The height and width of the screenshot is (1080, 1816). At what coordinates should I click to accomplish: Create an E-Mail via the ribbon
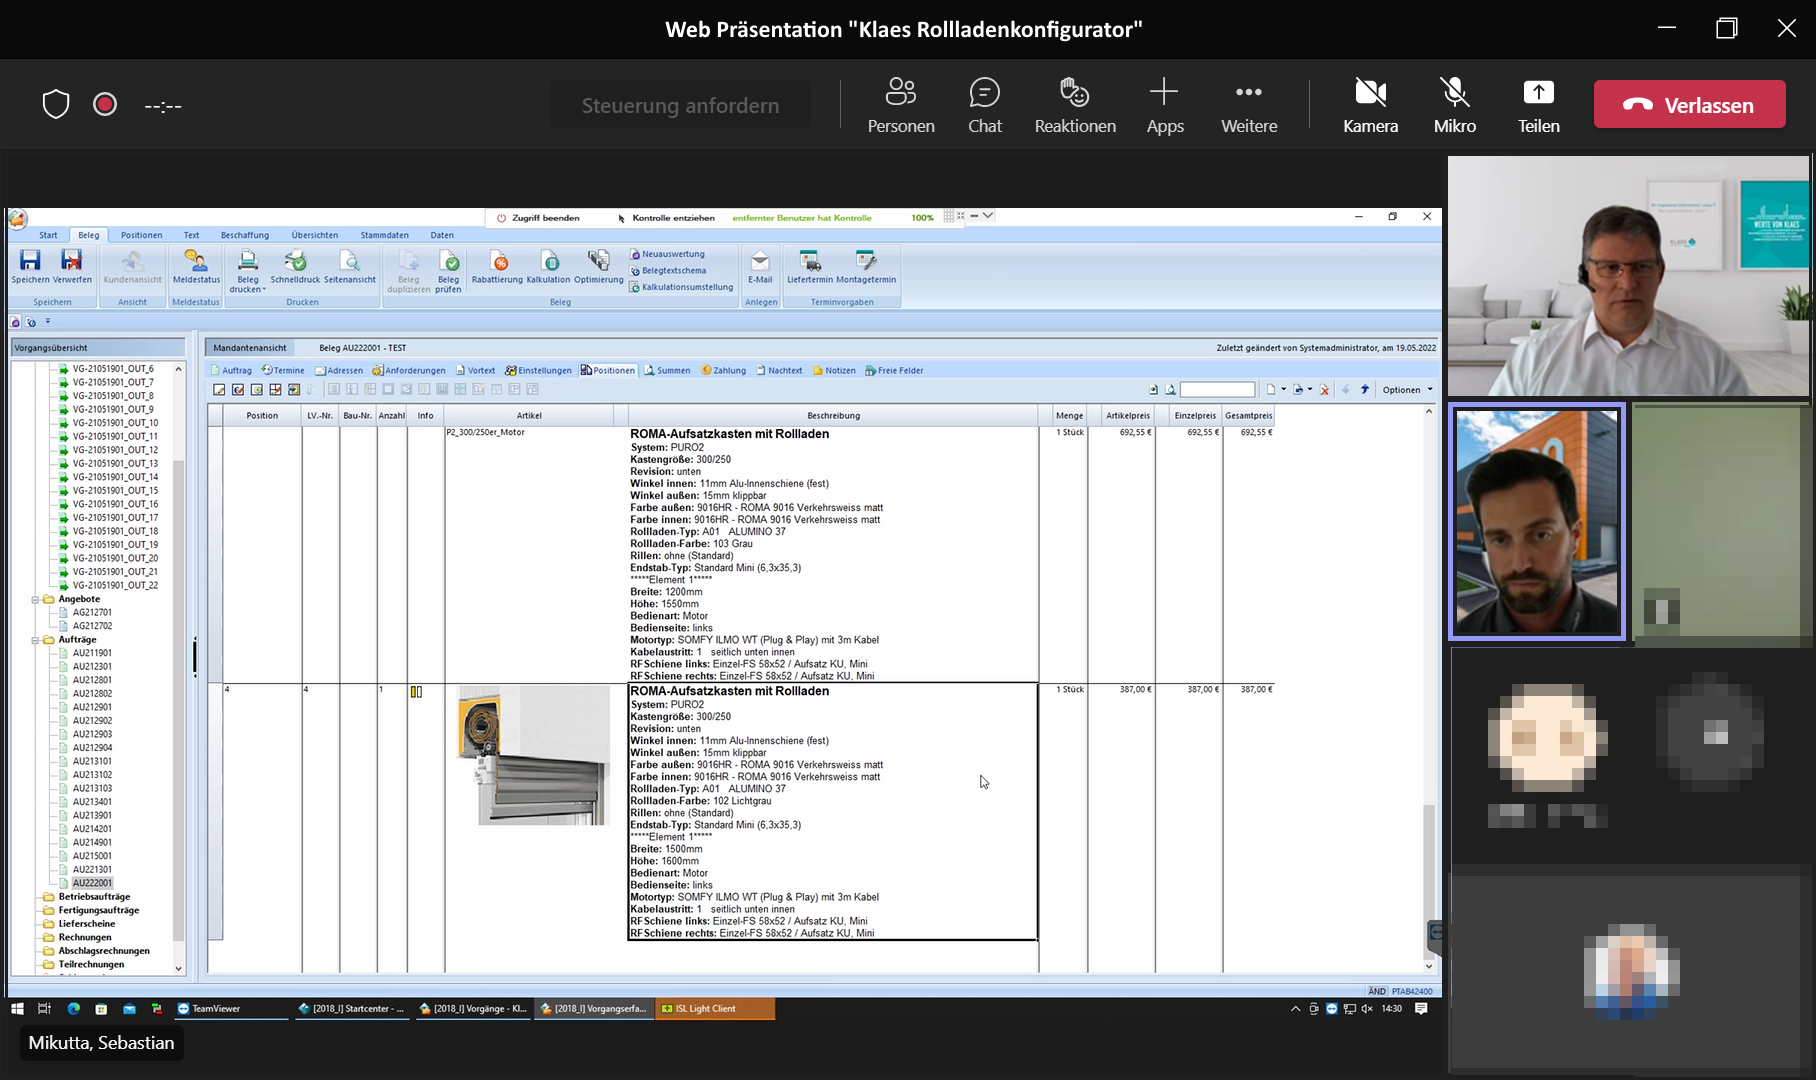click(x=760, y=266)
